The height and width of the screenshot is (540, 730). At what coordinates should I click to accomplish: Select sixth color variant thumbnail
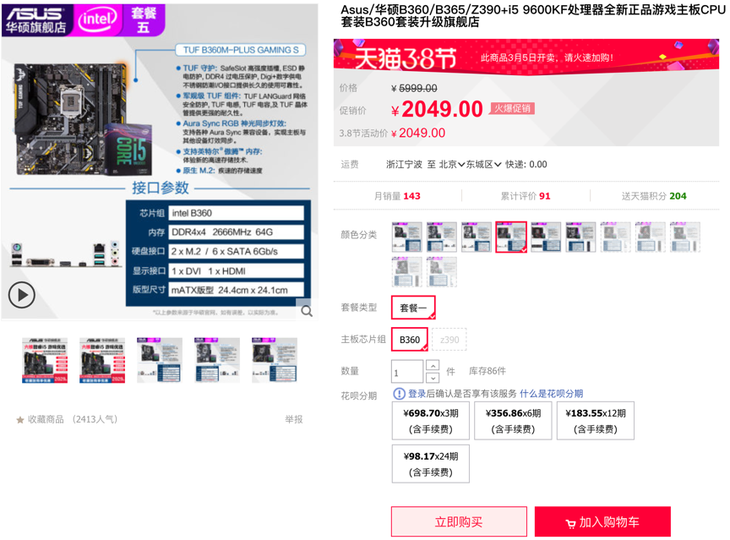click(581, 237)
